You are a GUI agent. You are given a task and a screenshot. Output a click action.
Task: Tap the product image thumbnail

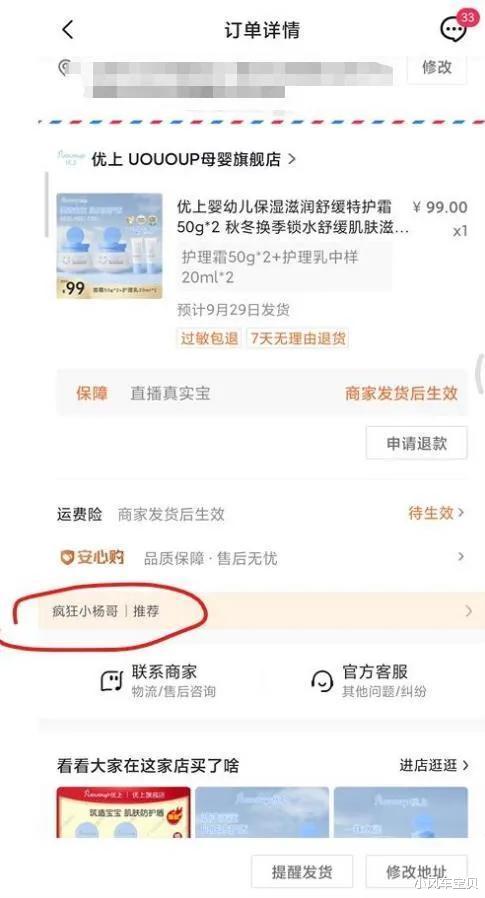click(x=109, y=246)
